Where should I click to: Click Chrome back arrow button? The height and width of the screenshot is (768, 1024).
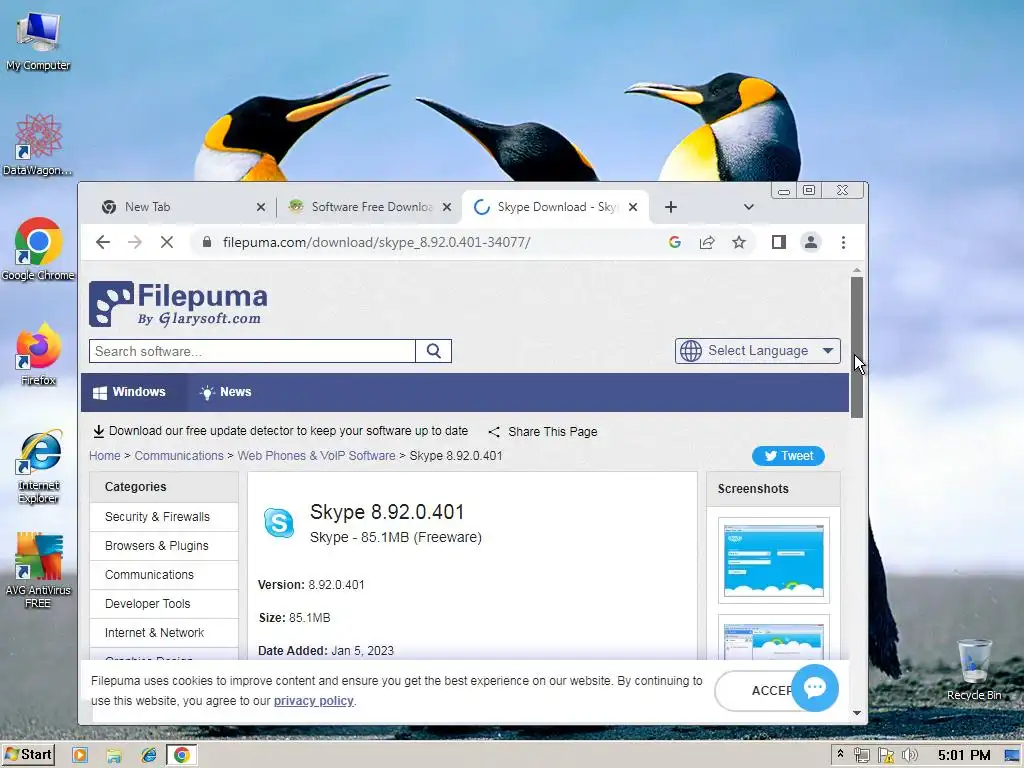point(103,242)
